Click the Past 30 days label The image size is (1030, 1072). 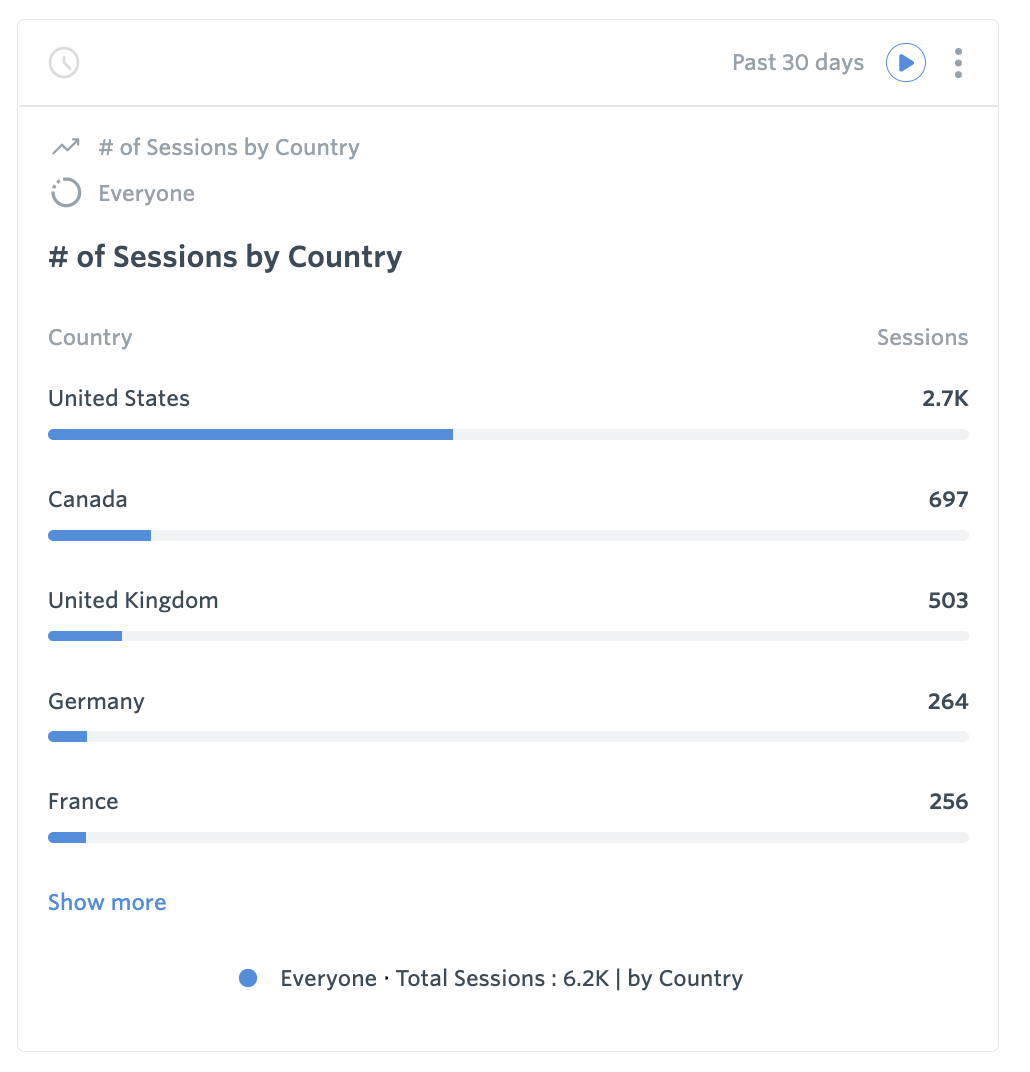(797, 63)
